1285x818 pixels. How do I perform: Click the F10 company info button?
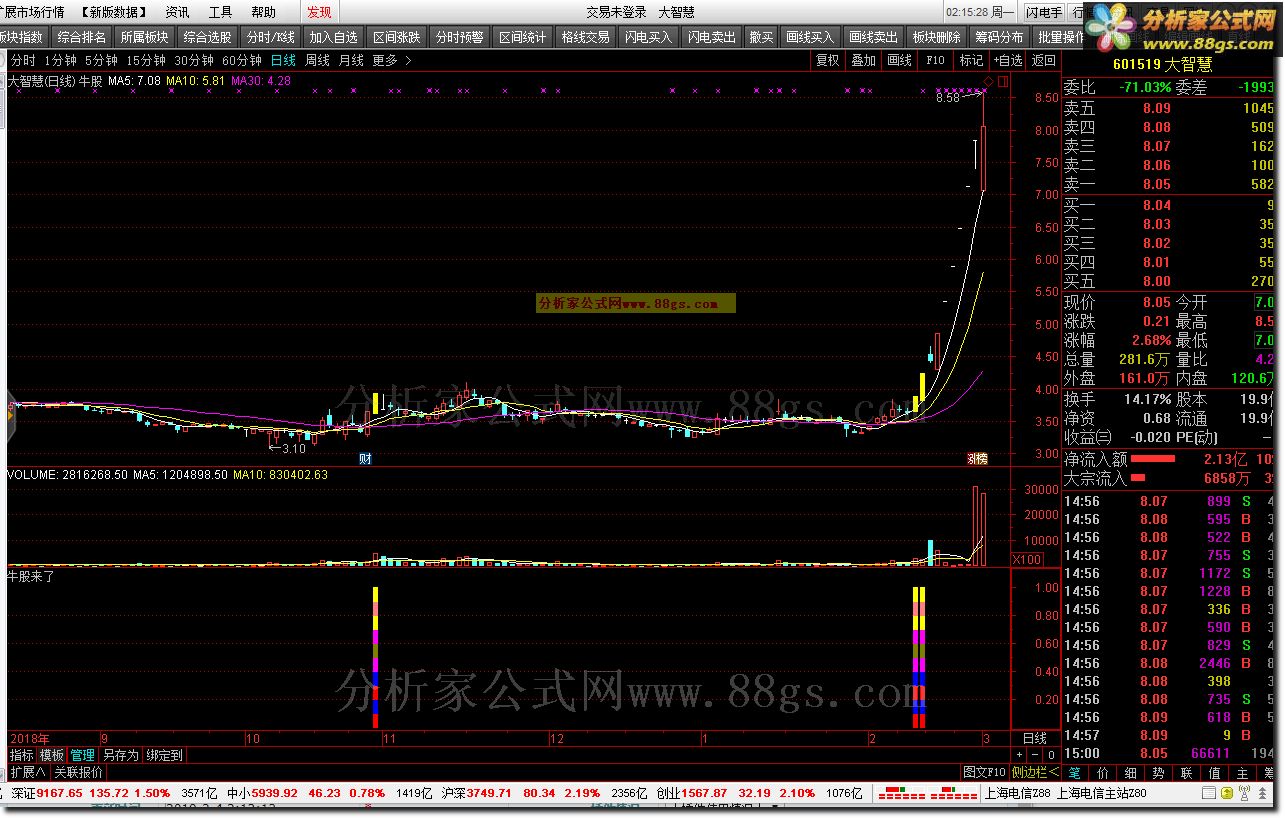[x=935, y=60]
